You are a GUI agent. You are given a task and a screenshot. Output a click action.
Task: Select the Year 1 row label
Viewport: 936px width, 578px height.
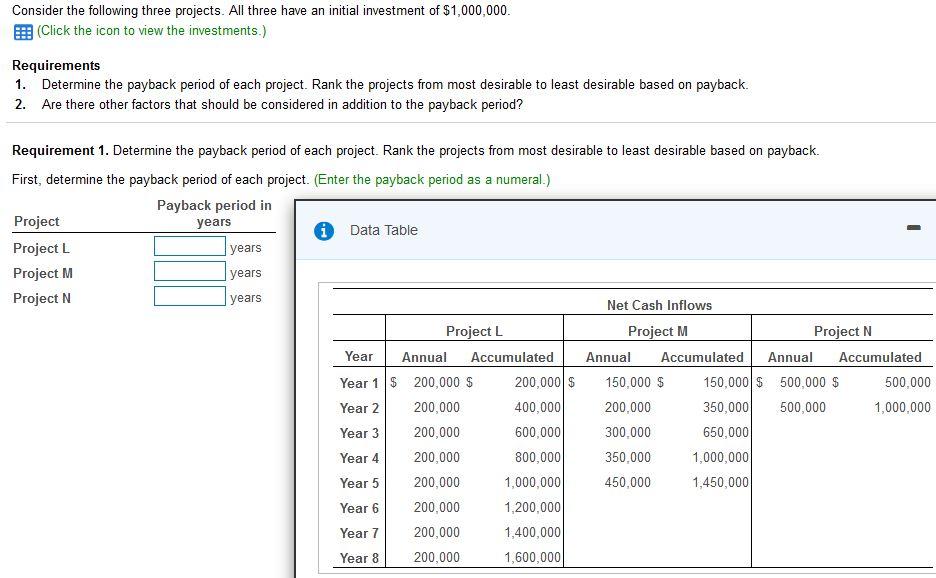coord(358,381)
